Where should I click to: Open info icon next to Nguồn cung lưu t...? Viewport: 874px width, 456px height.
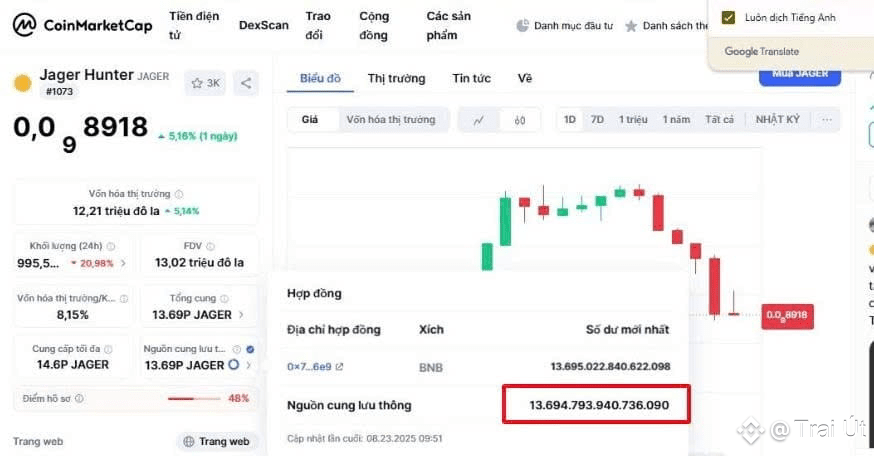pos(236,350)
